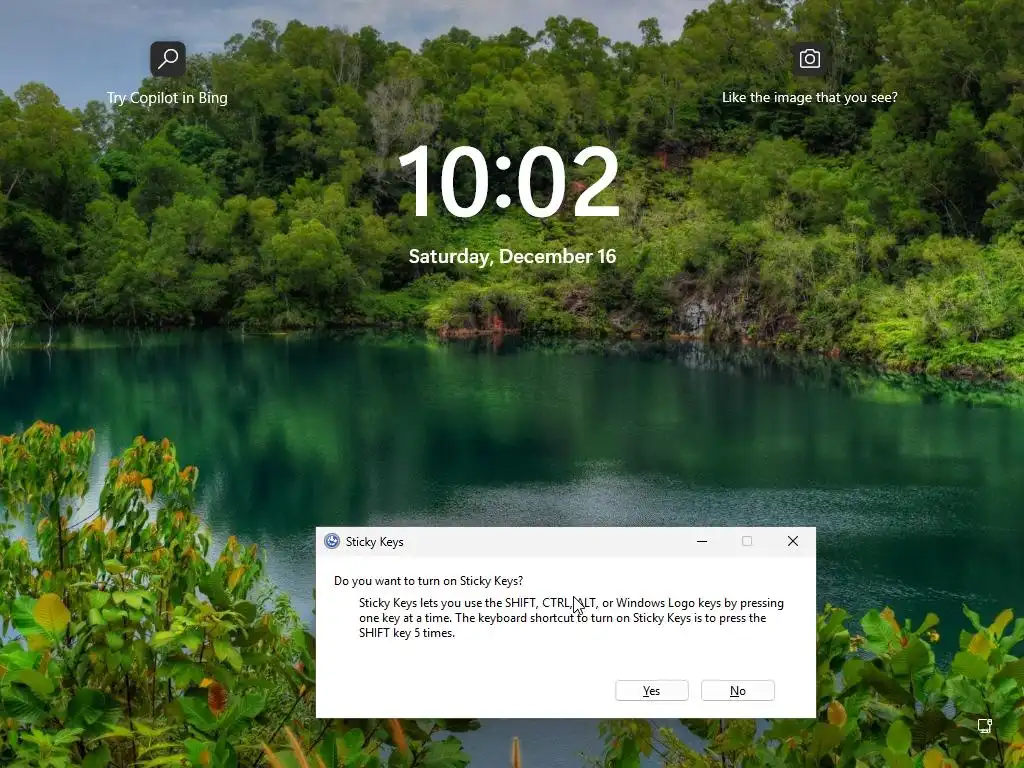This screenshot has width=1024, height=768.
Task: Click the 'Sticky Keys' title bar text
Action: pyautogui.click(x=374, y=541)
